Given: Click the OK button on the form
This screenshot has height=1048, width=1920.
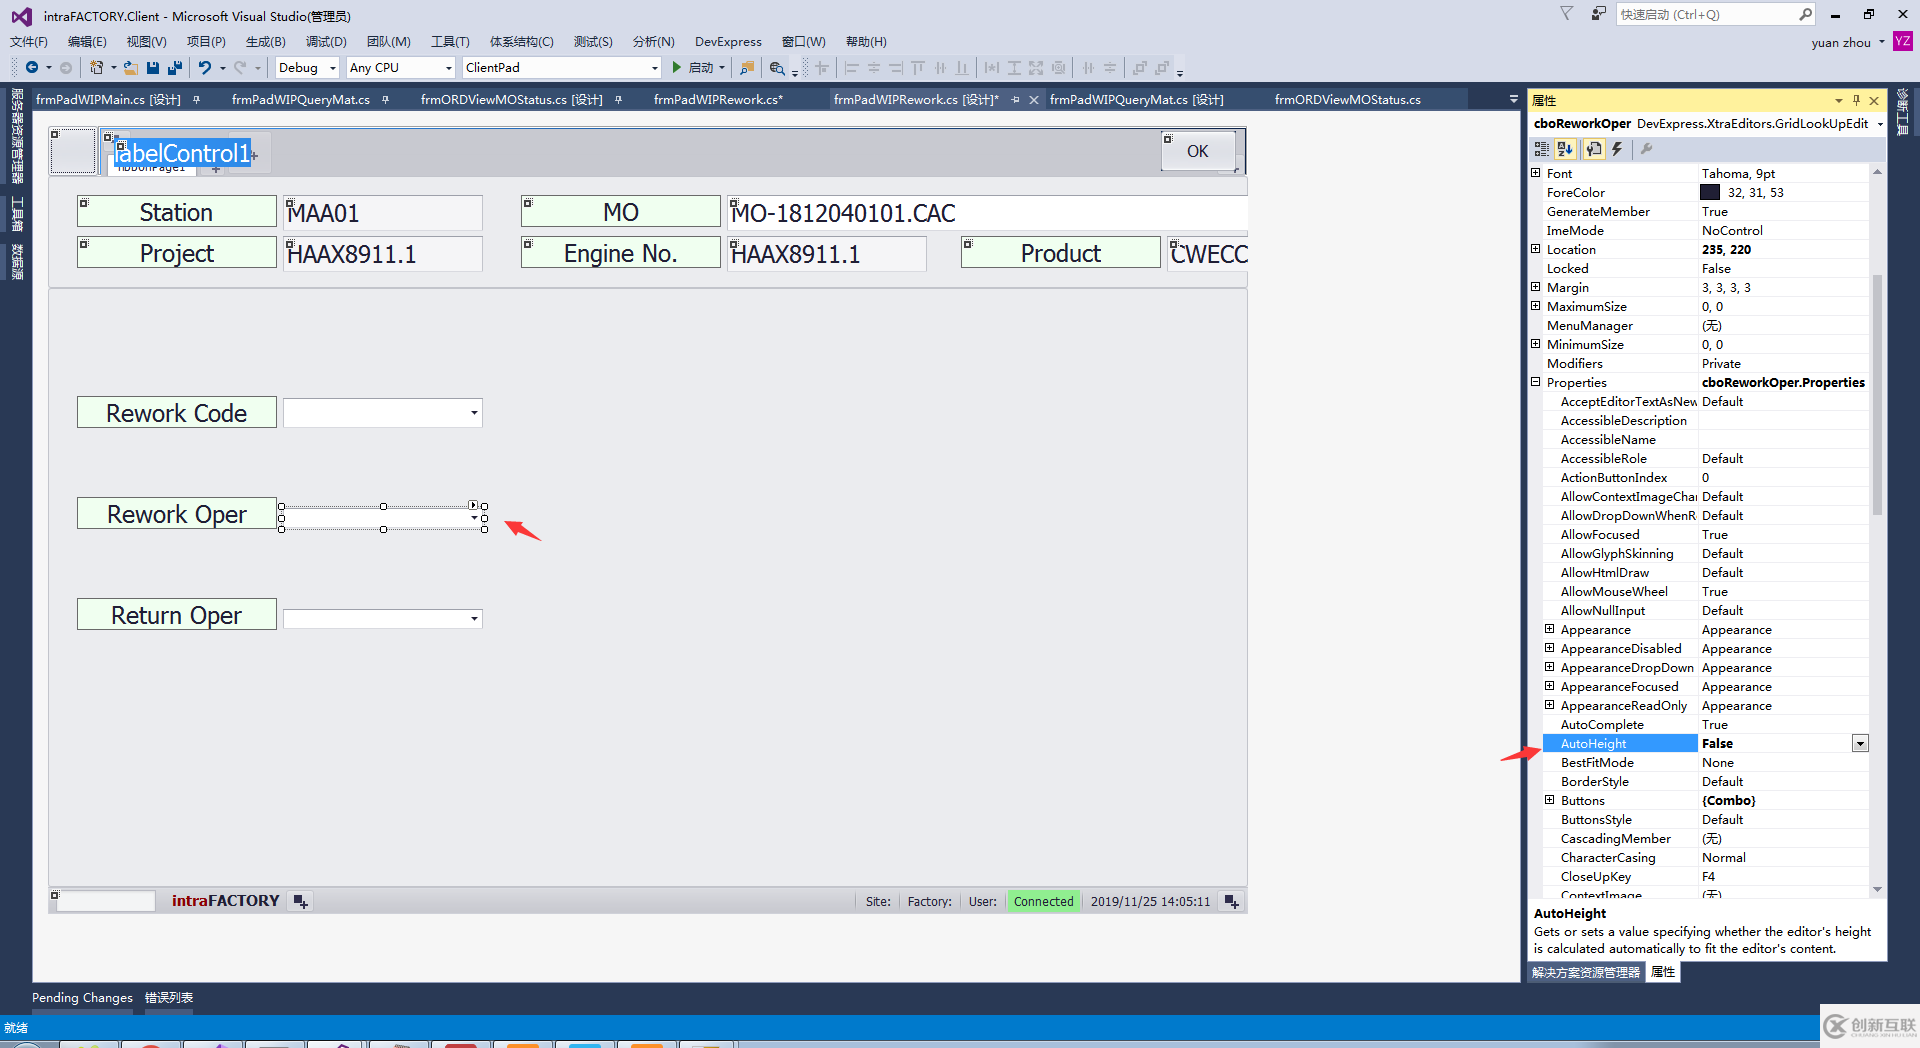Looking at the screenshot, I should [x=1197, y=151].
